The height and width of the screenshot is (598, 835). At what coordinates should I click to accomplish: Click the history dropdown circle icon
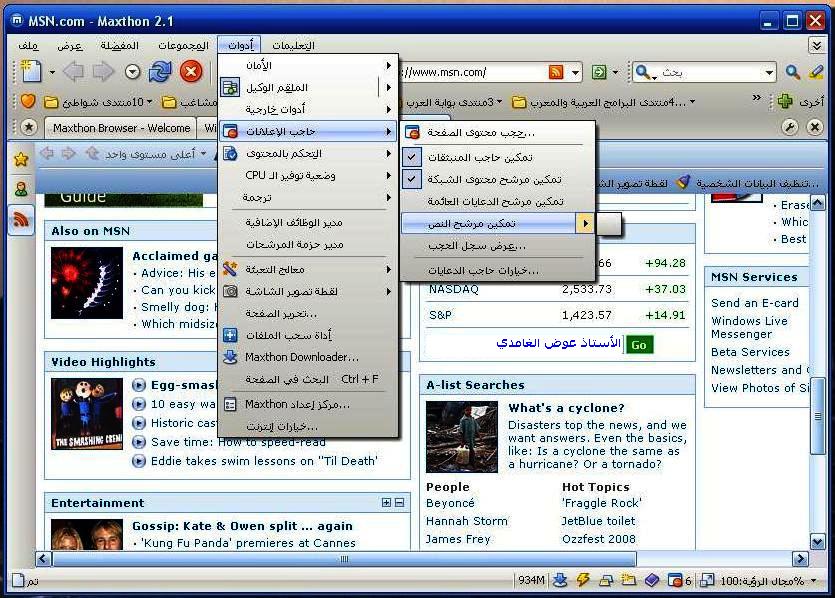pos(132,71)
